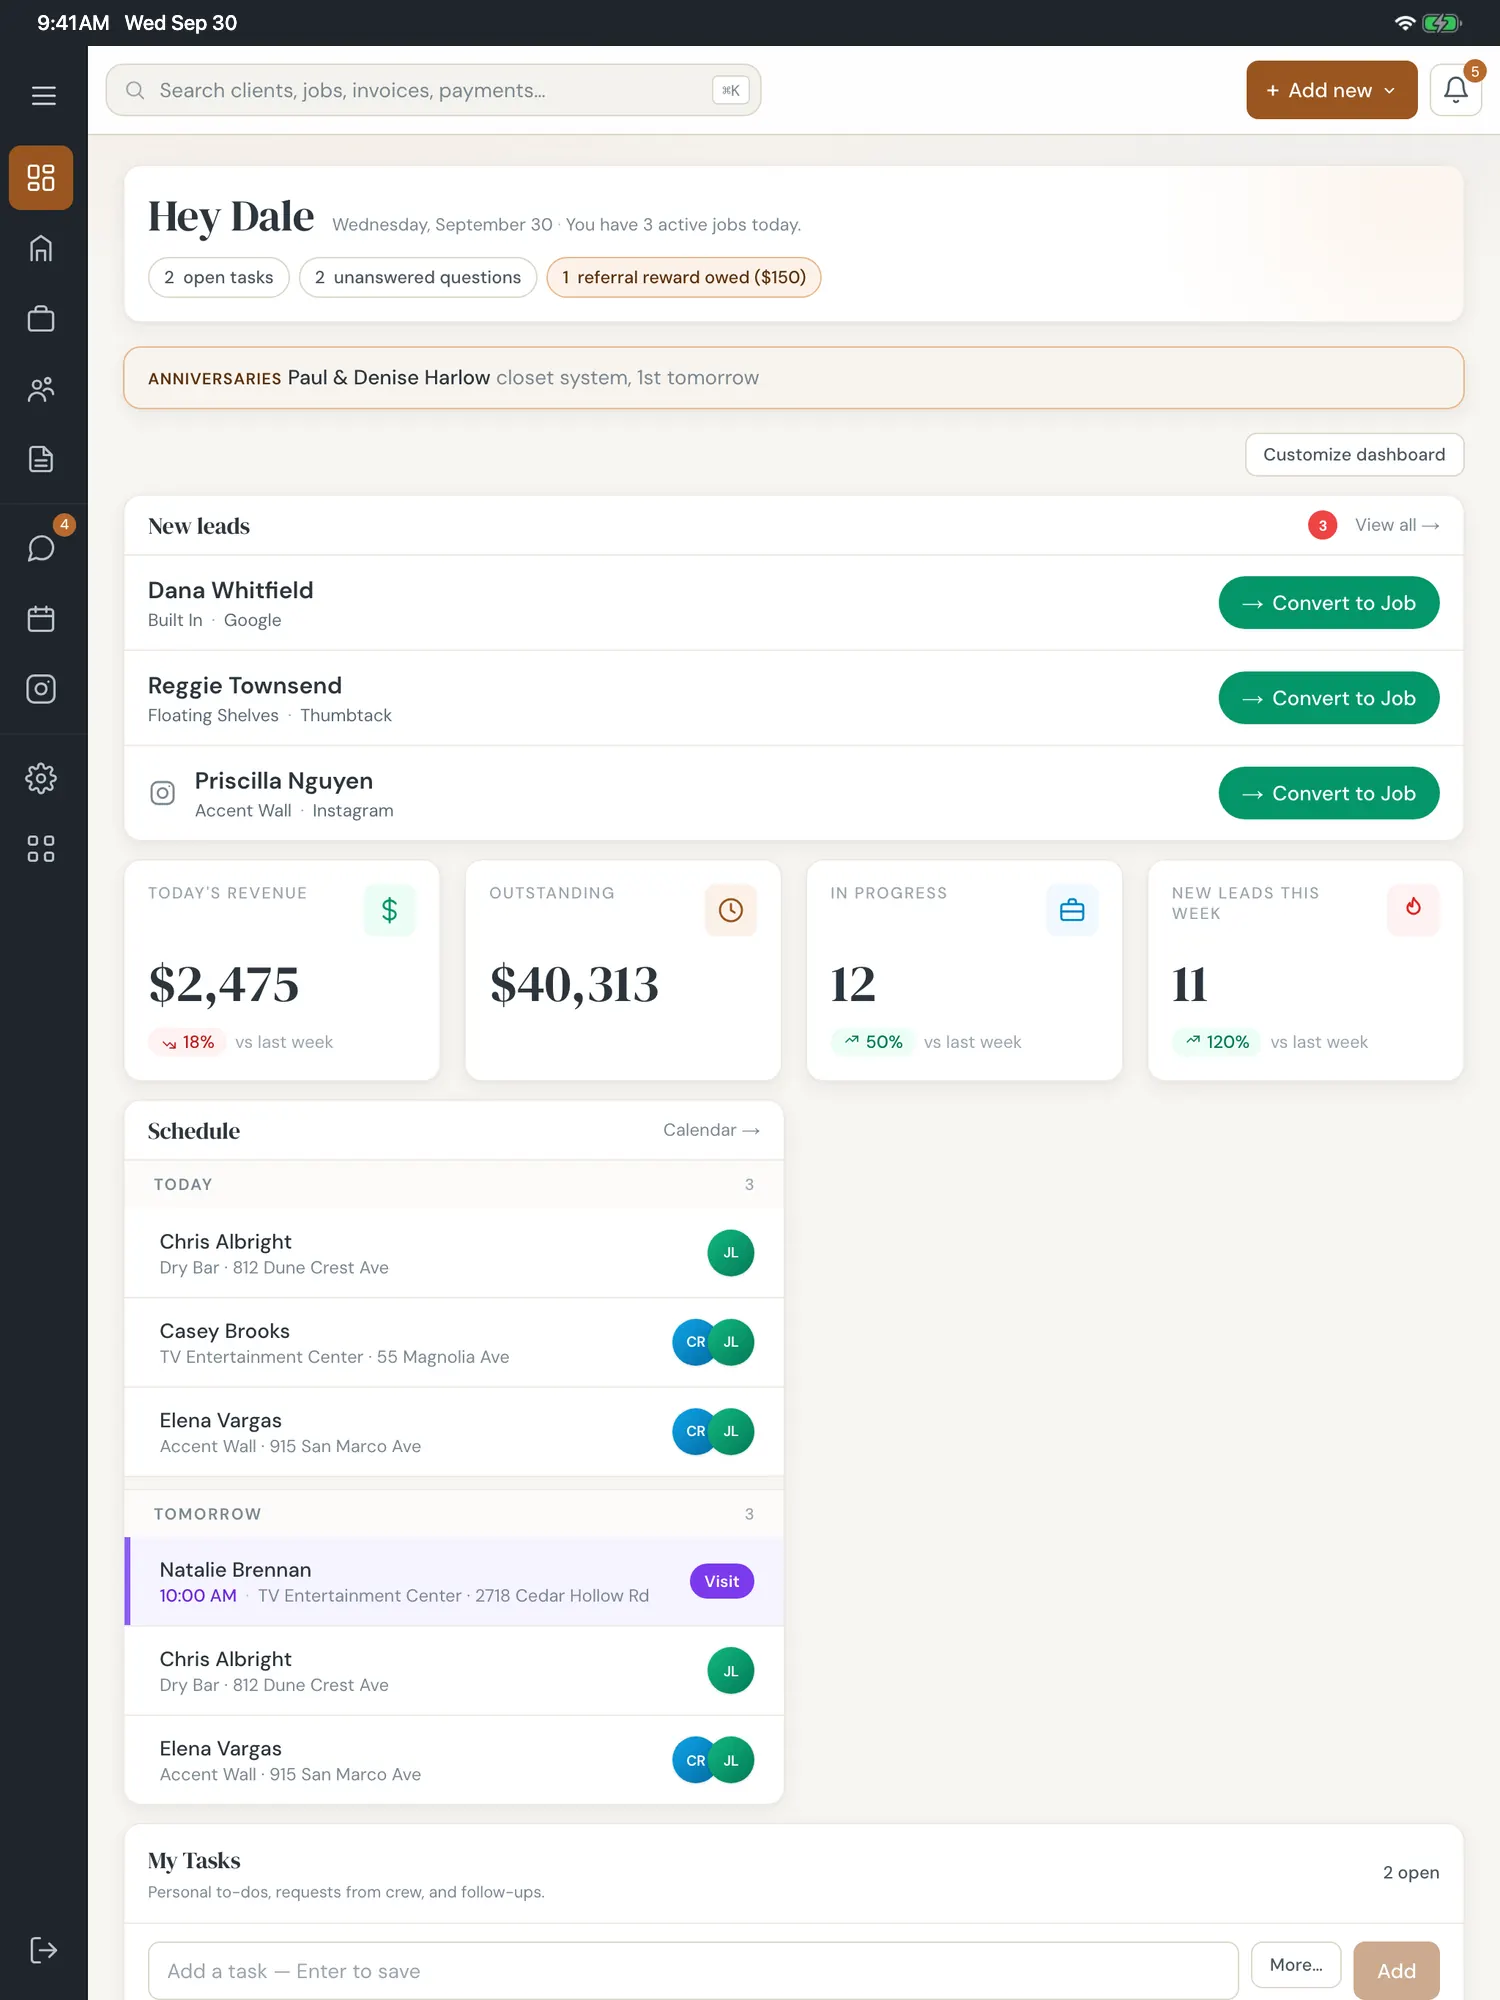
Task: Click the Instagram icon beside Priscilla Nguyen
Action: [162, 793]
